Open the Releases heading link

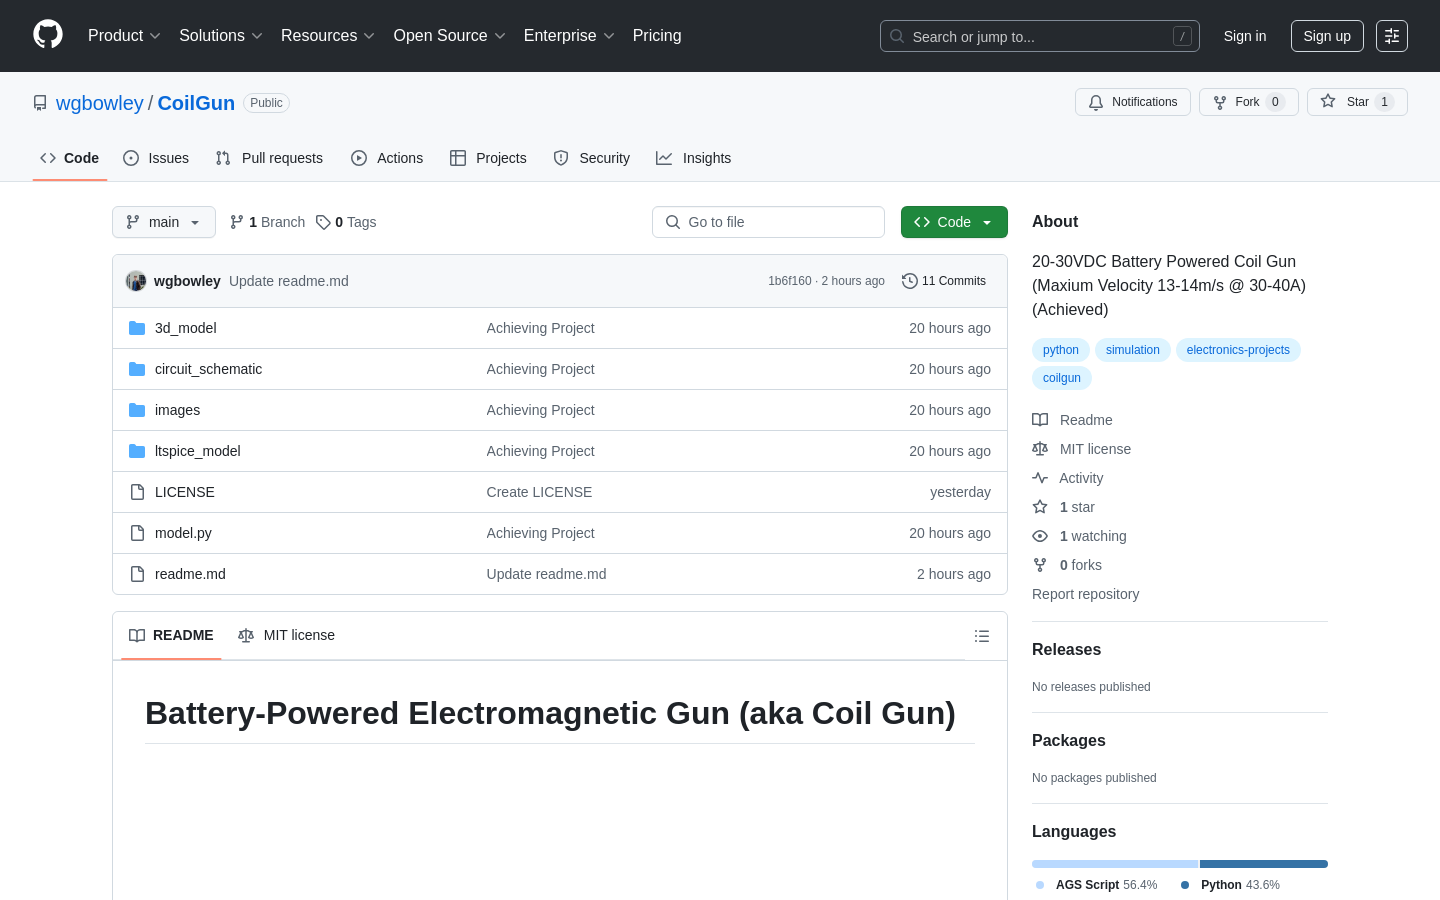(x=1066, y=650)
